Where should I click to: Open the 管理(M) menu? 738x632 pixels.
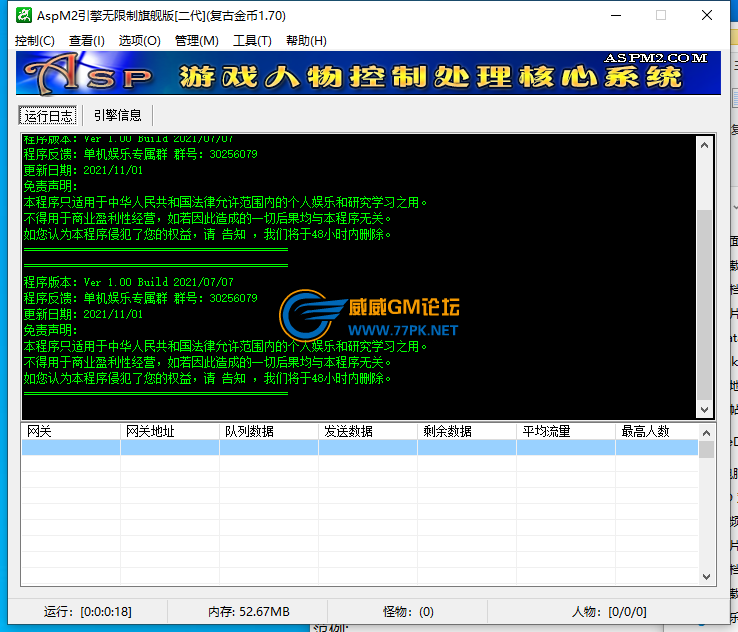(x=196, y=41)
